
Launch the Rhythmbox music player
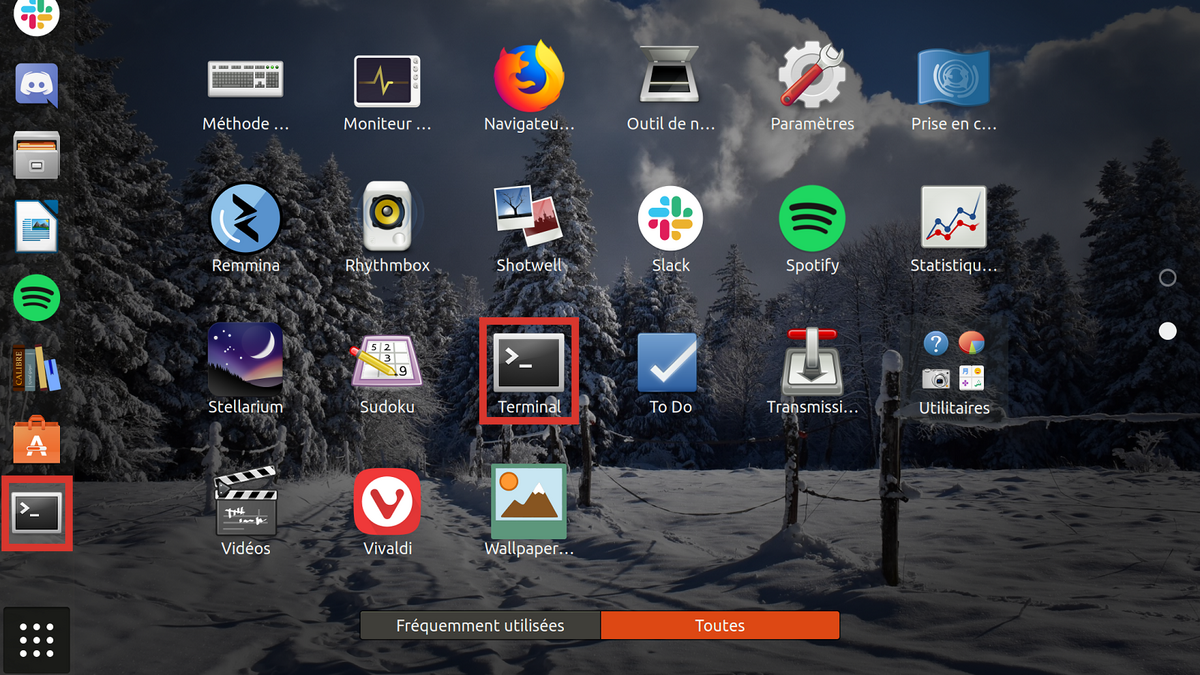tap(387, 216)
